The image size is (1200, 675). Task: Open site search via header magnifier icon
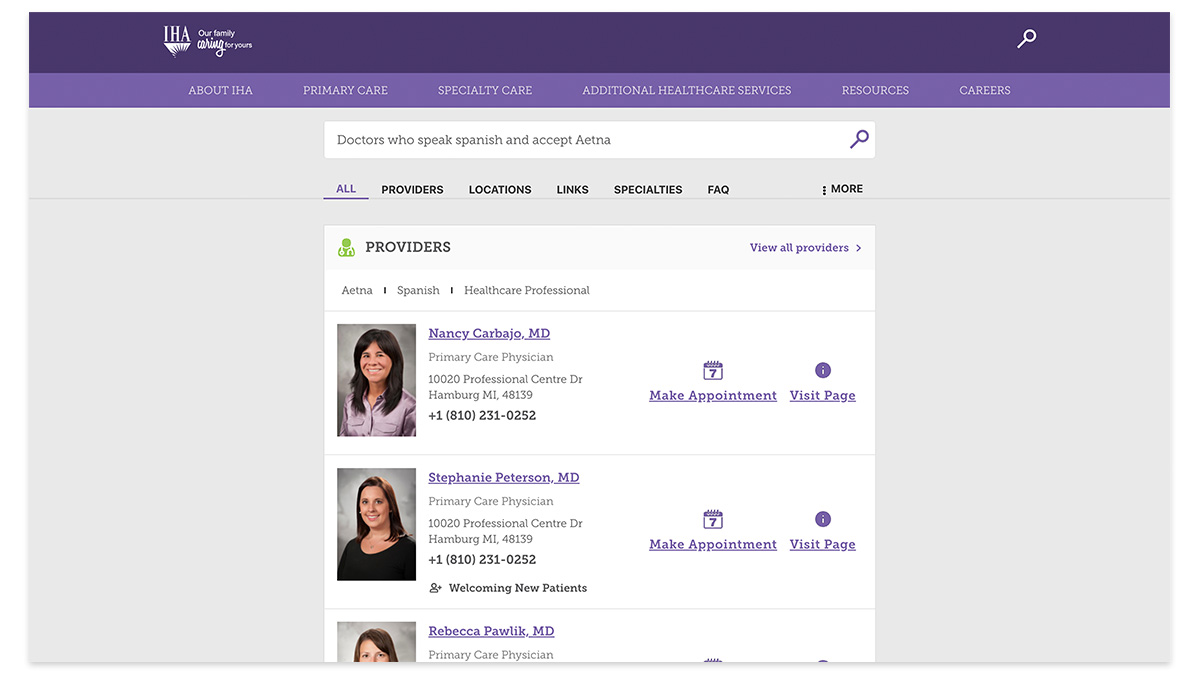tap(1026, 39)
